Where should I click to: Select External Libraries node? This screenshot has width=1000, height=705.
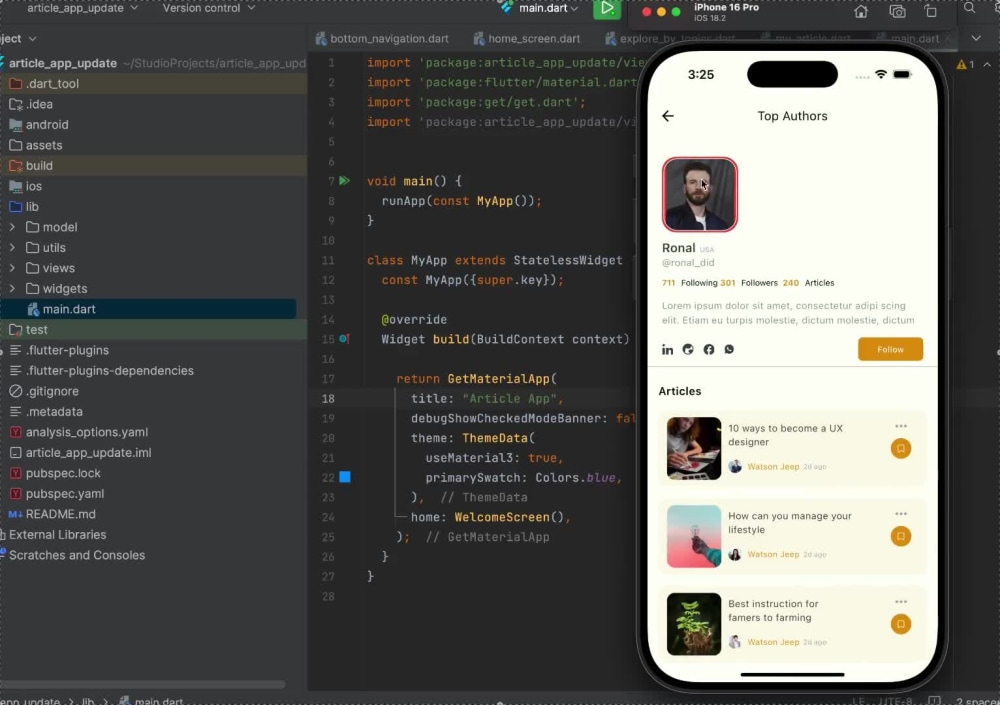coord(57,535)
